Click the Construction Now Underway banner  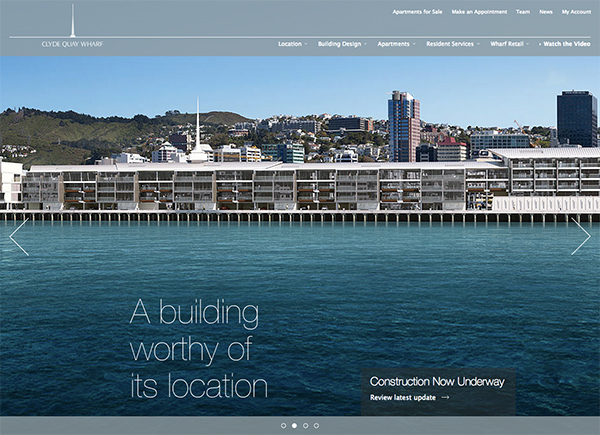tap(437, 381)
